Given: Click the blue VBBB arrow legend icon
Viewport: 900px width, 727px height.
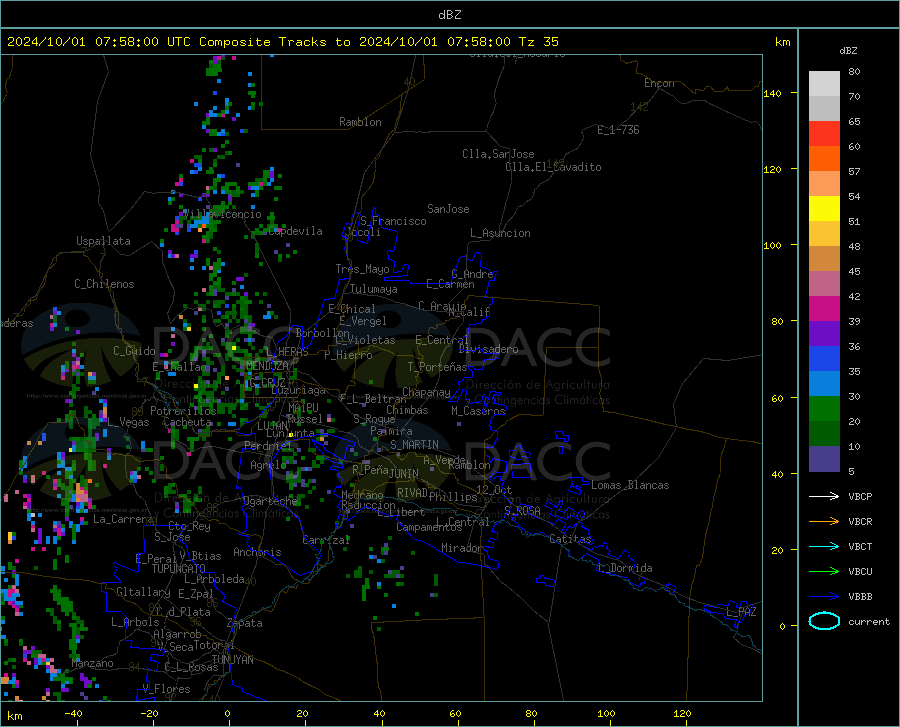Looking at the screenshot, I should [x=824, y=597].
